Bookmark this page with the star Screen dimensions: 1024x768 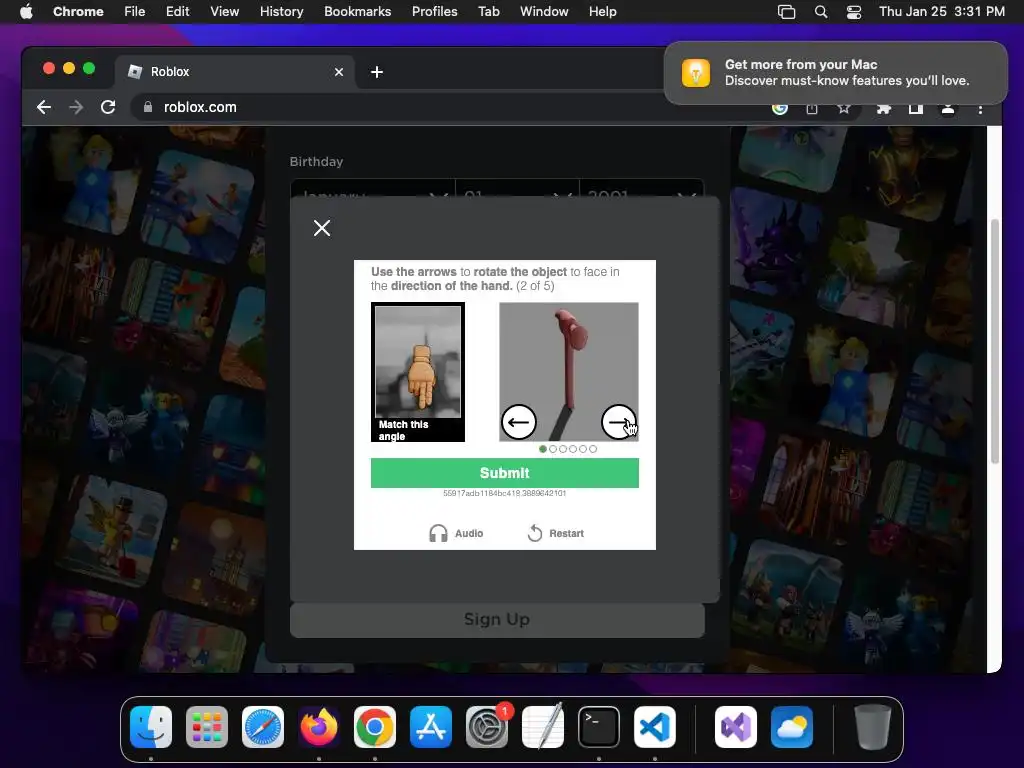pos(844,108)
